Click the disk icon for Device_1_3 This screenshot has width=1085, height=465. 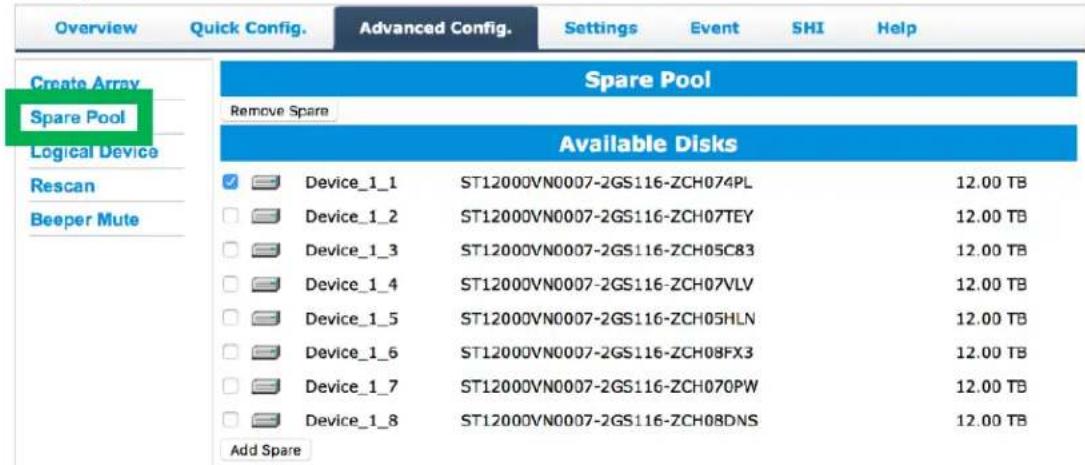(x=264, y=250)
